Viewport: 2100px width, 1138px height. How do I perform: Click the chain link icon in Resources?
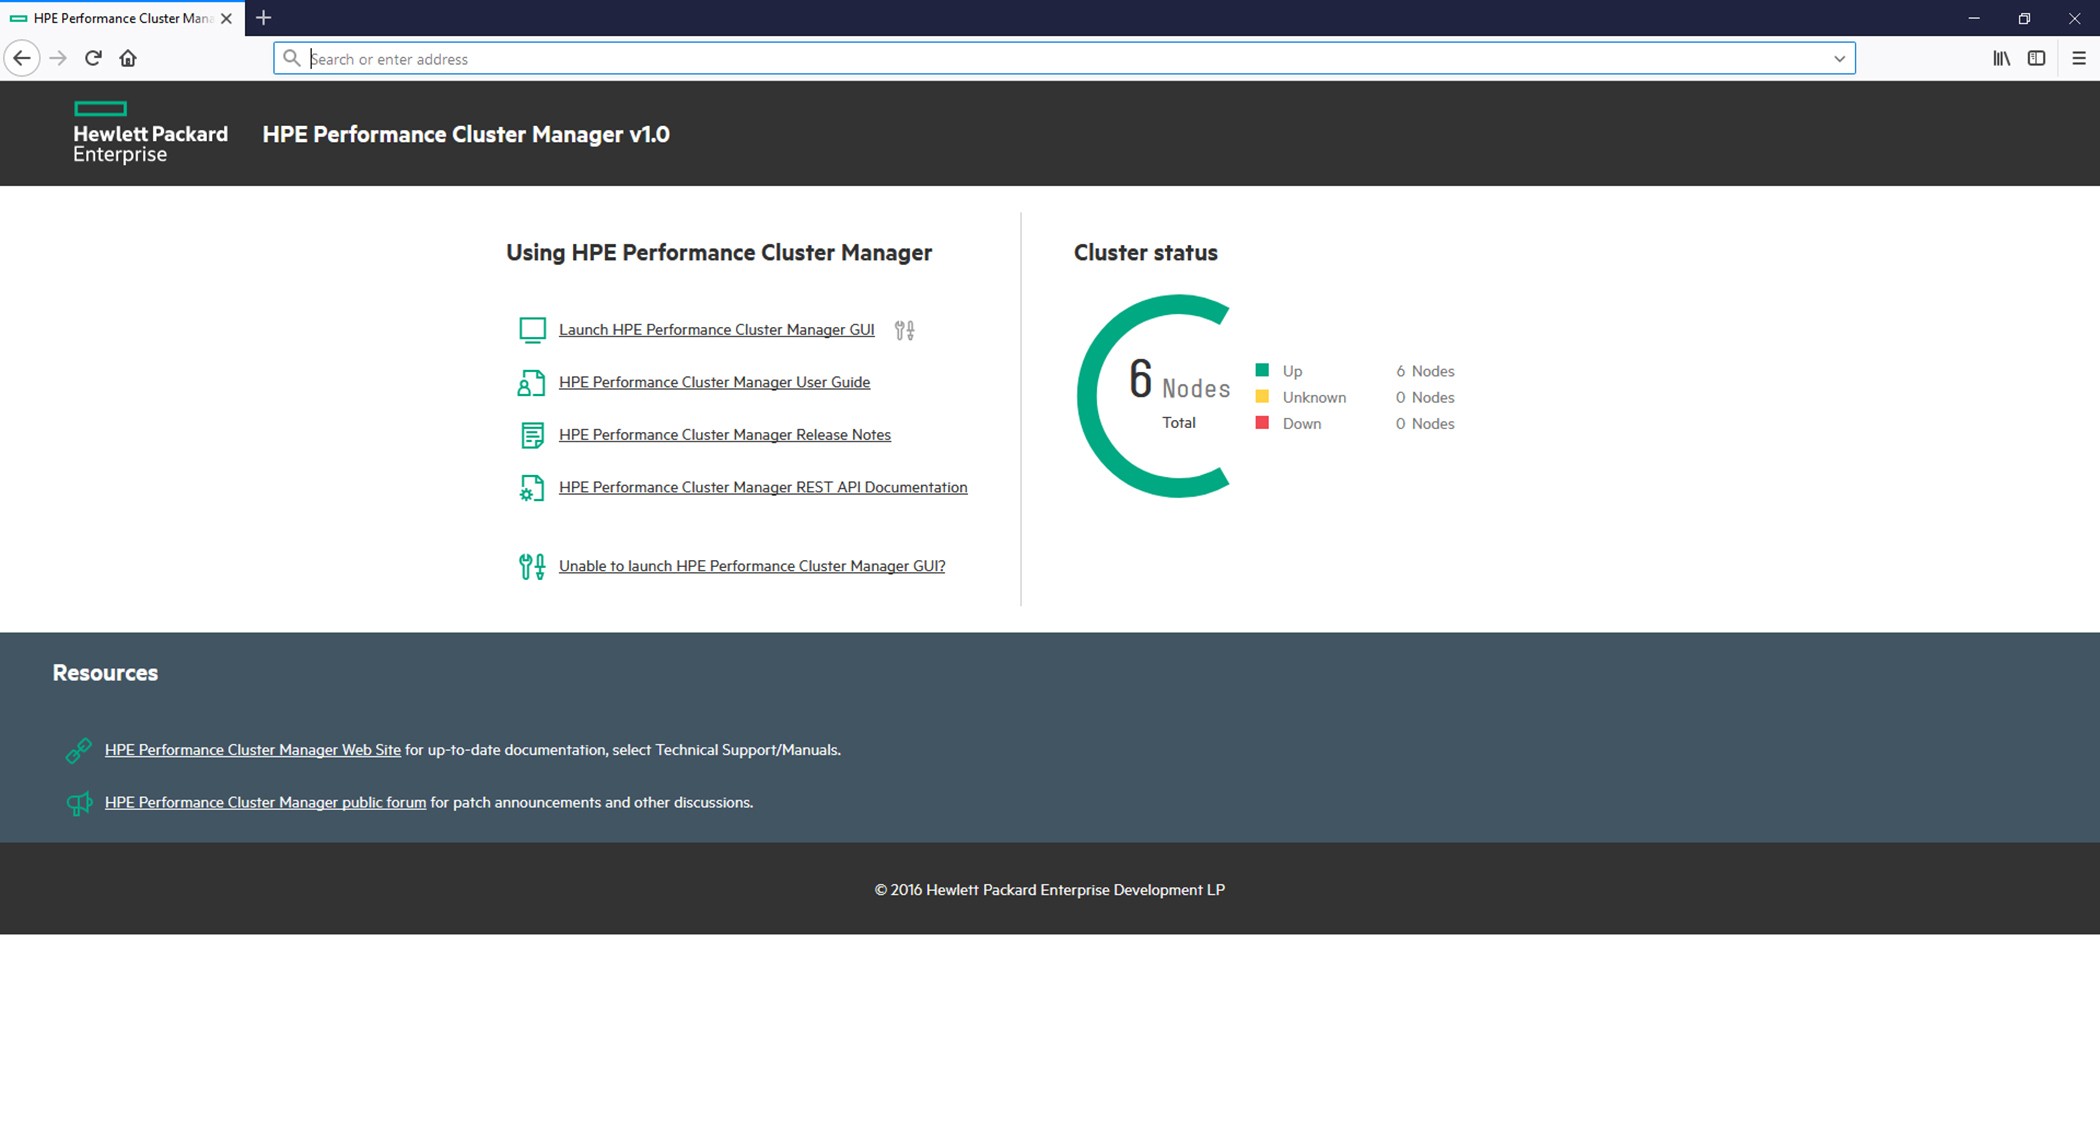78,750
